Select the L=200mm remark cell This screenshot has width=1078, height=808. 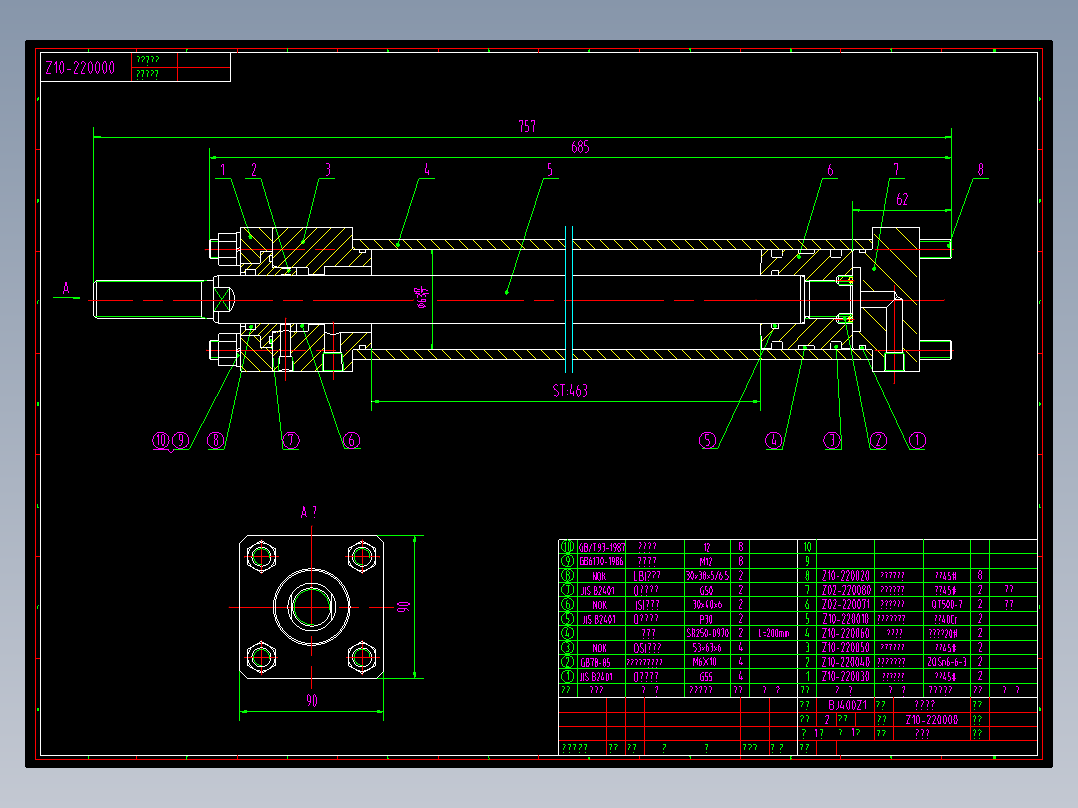[x=773, y=633]
